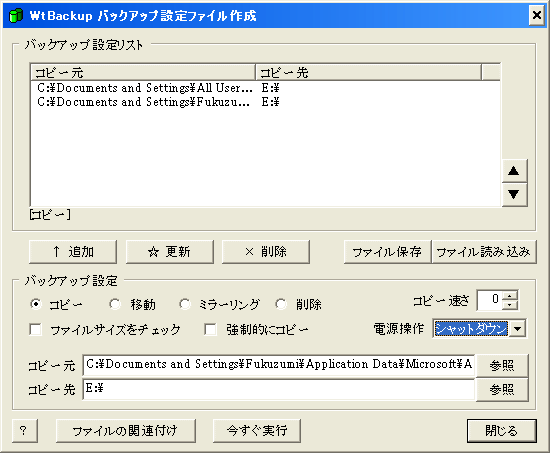This screenshot has width=550, height=453.
Task: Move selected entry up with up arrow
Action: coord(514,171)
